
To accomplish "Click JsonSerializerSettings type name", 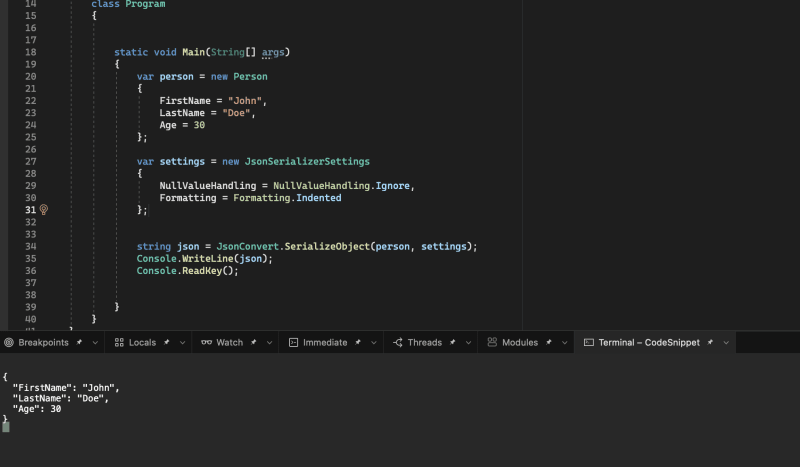I will tap(307, 162).
